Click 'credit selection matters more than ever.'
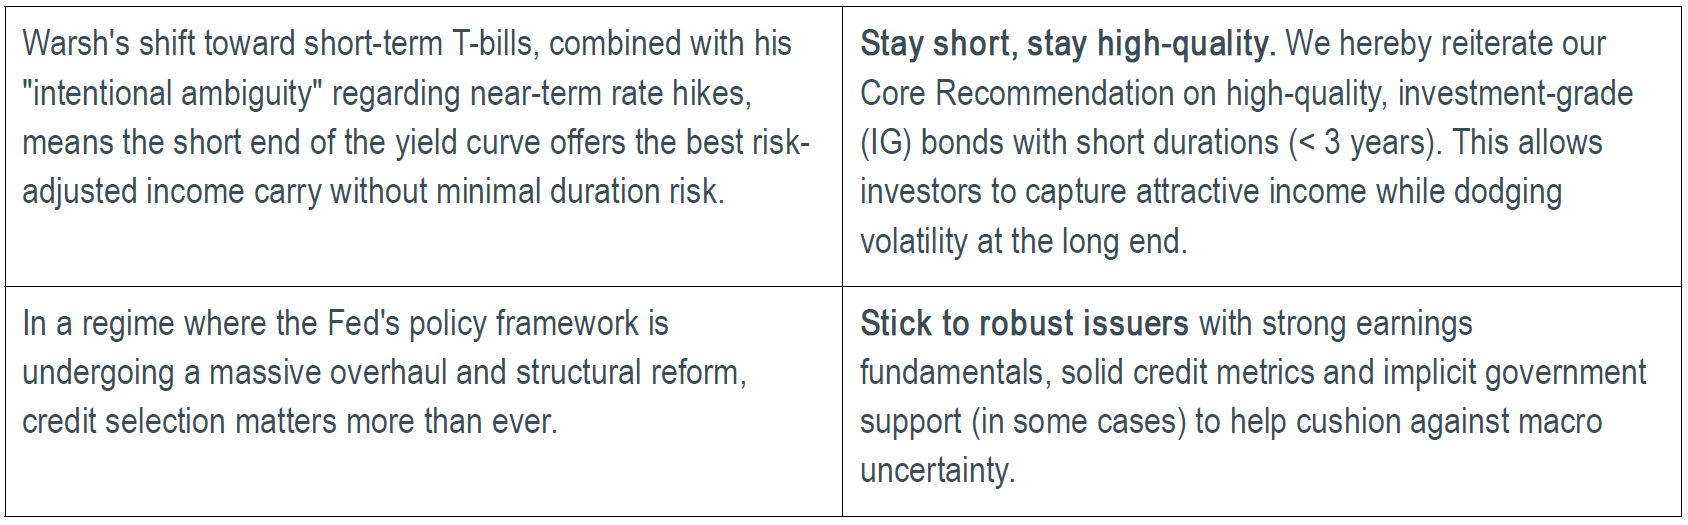The height and width of the screenshot is (525, 1688). click(x=289, y=421)
